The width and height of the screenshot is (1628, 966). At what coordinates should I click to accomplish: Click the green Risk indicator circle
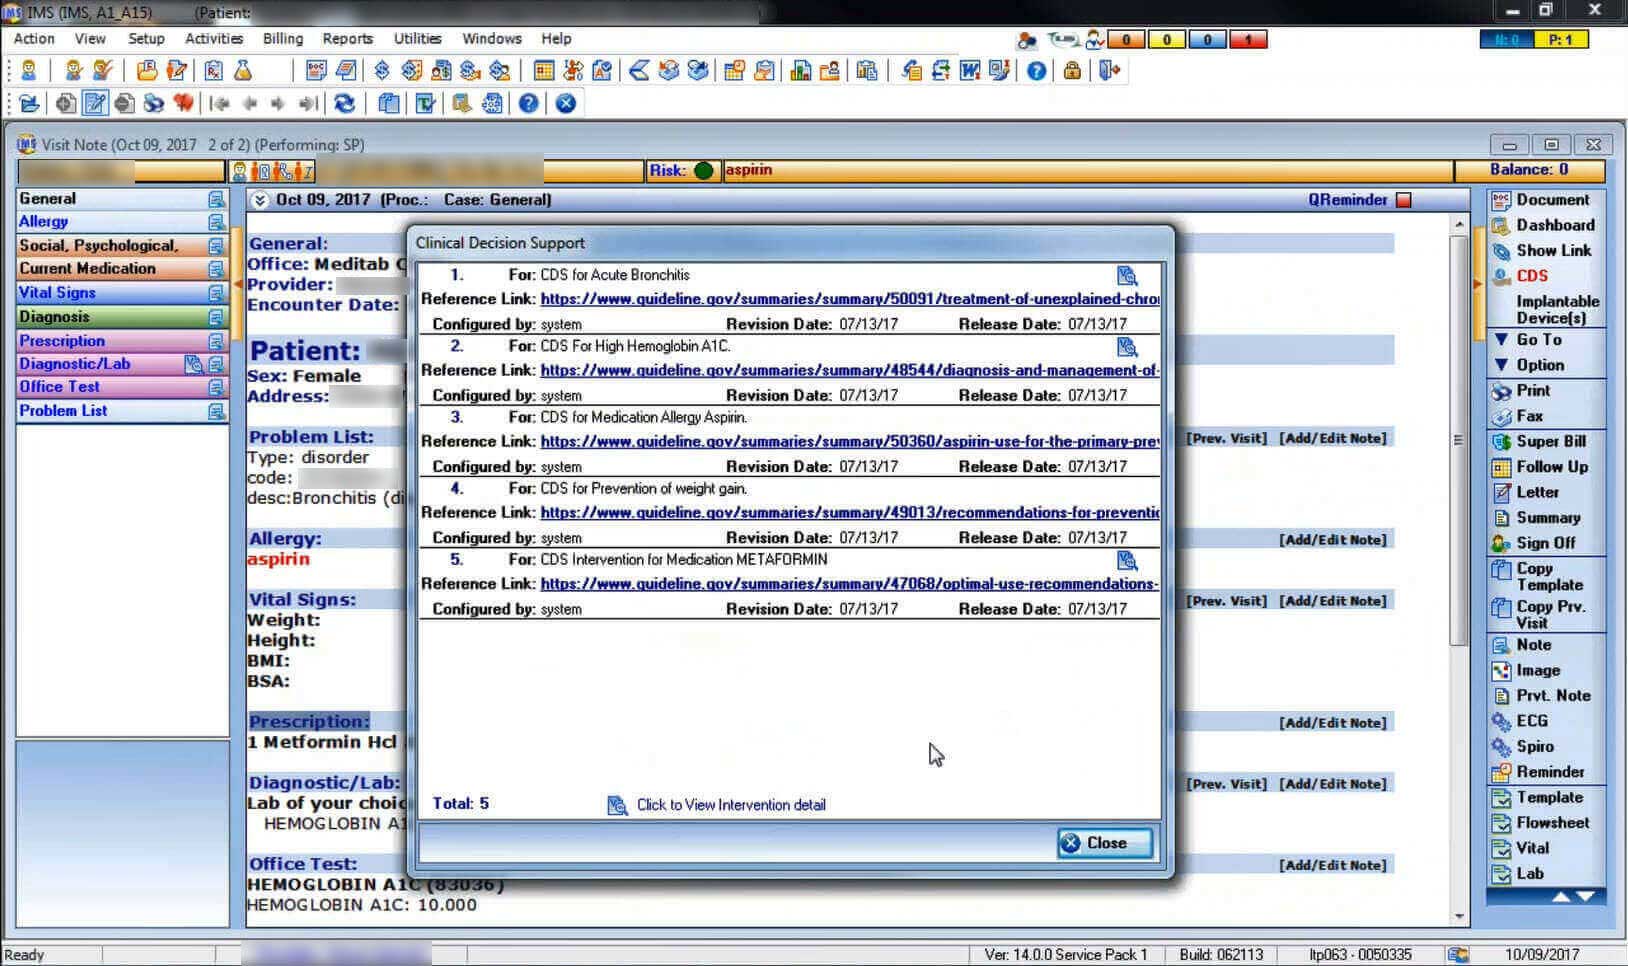pos(704,171)
